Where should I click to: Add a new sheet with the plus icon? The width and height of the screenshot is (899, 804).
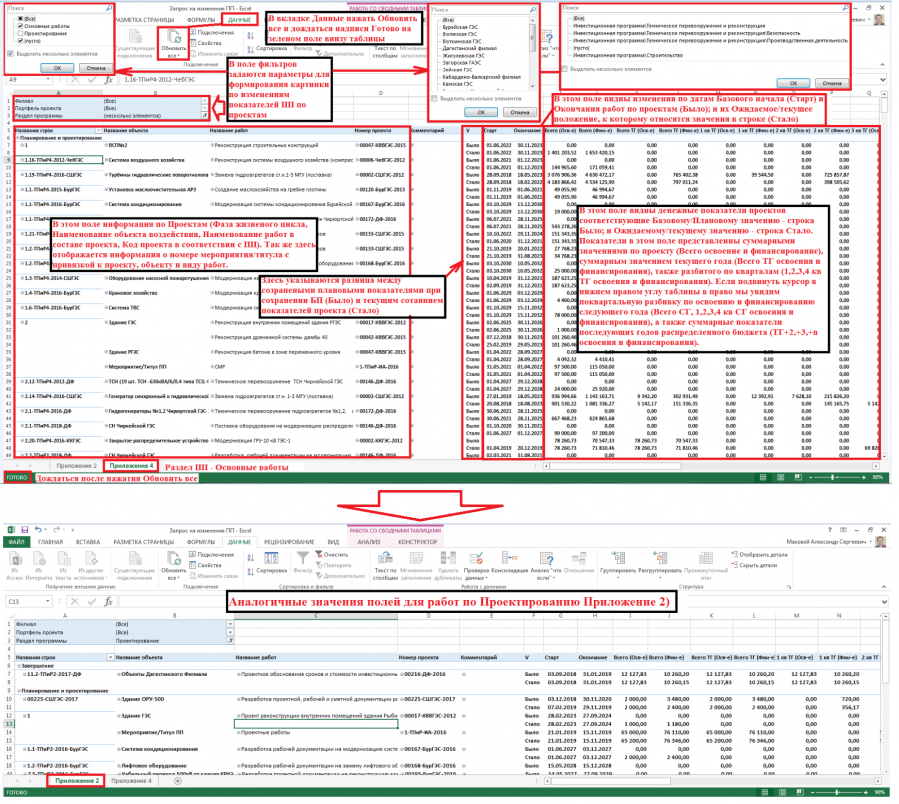tap(178, 781)
